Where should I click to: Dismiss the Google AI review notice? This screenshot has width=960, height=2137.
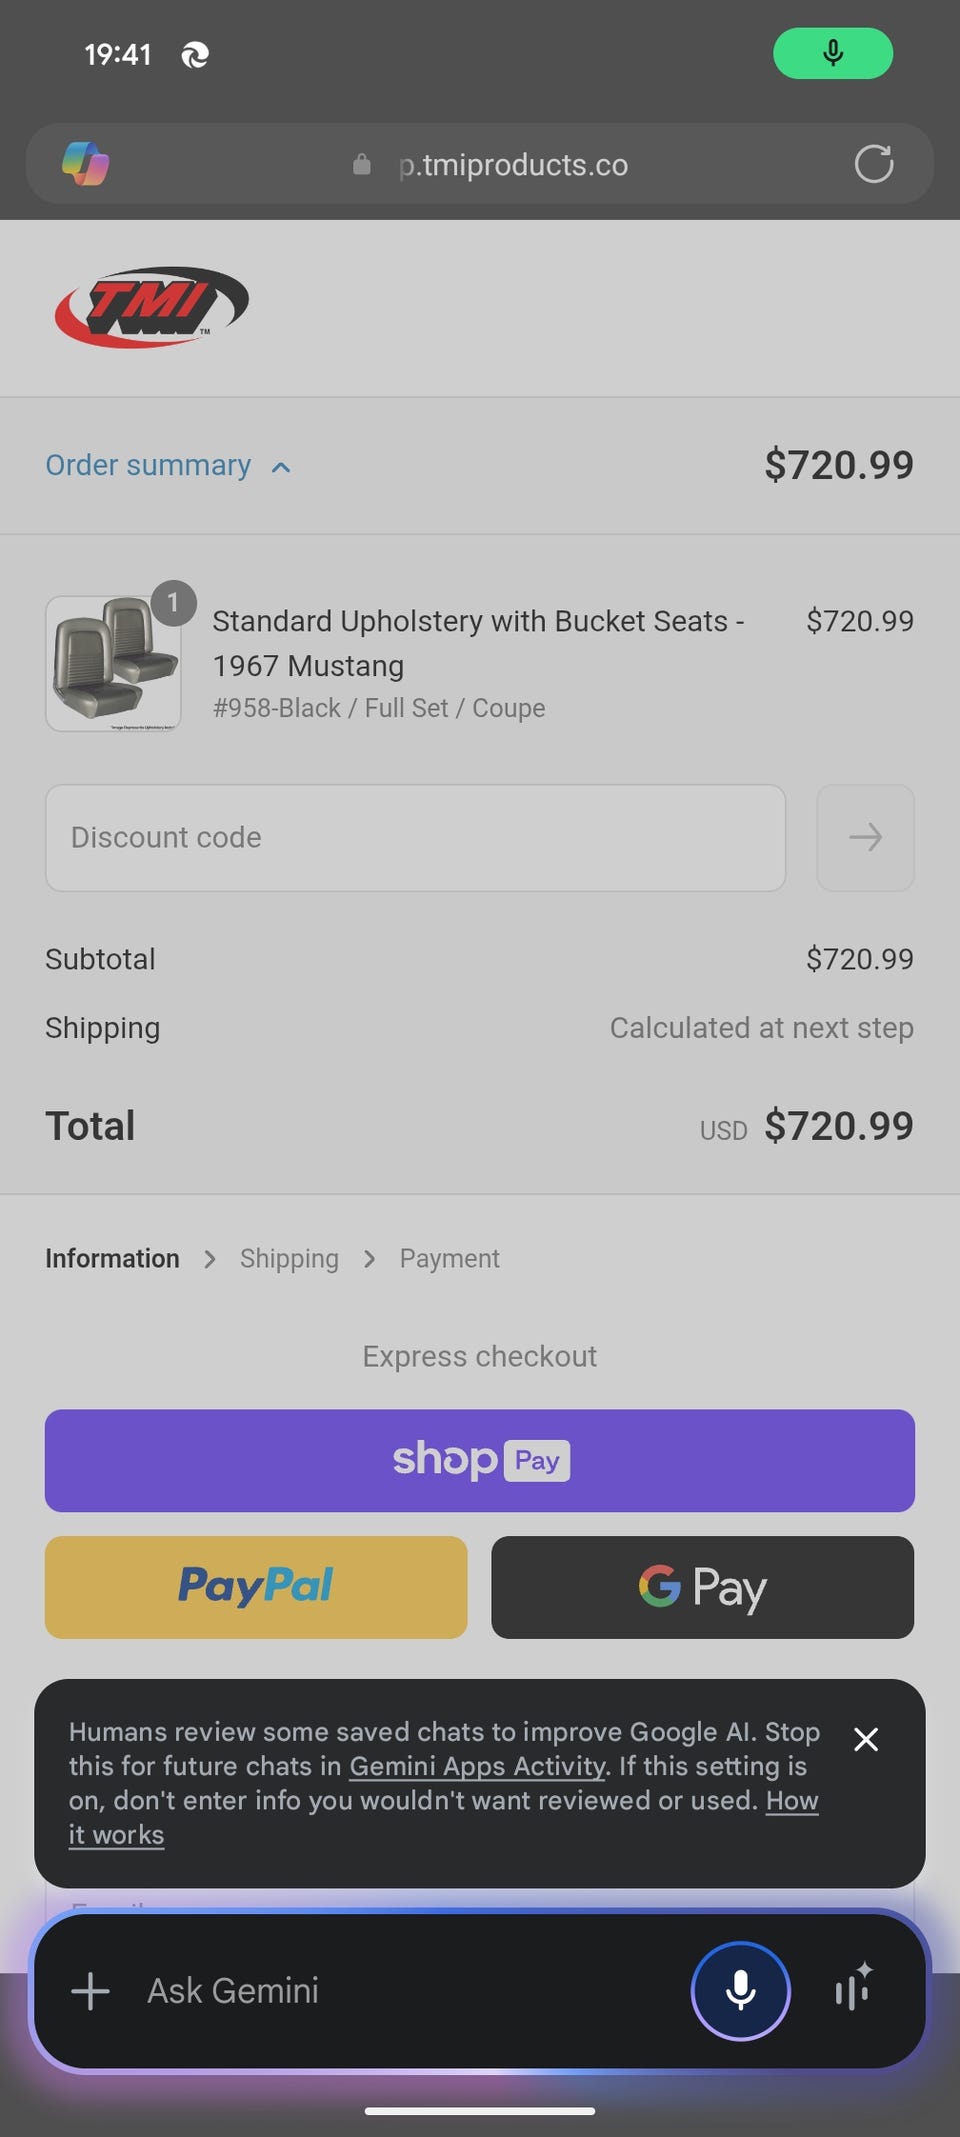pos(866,1740)
